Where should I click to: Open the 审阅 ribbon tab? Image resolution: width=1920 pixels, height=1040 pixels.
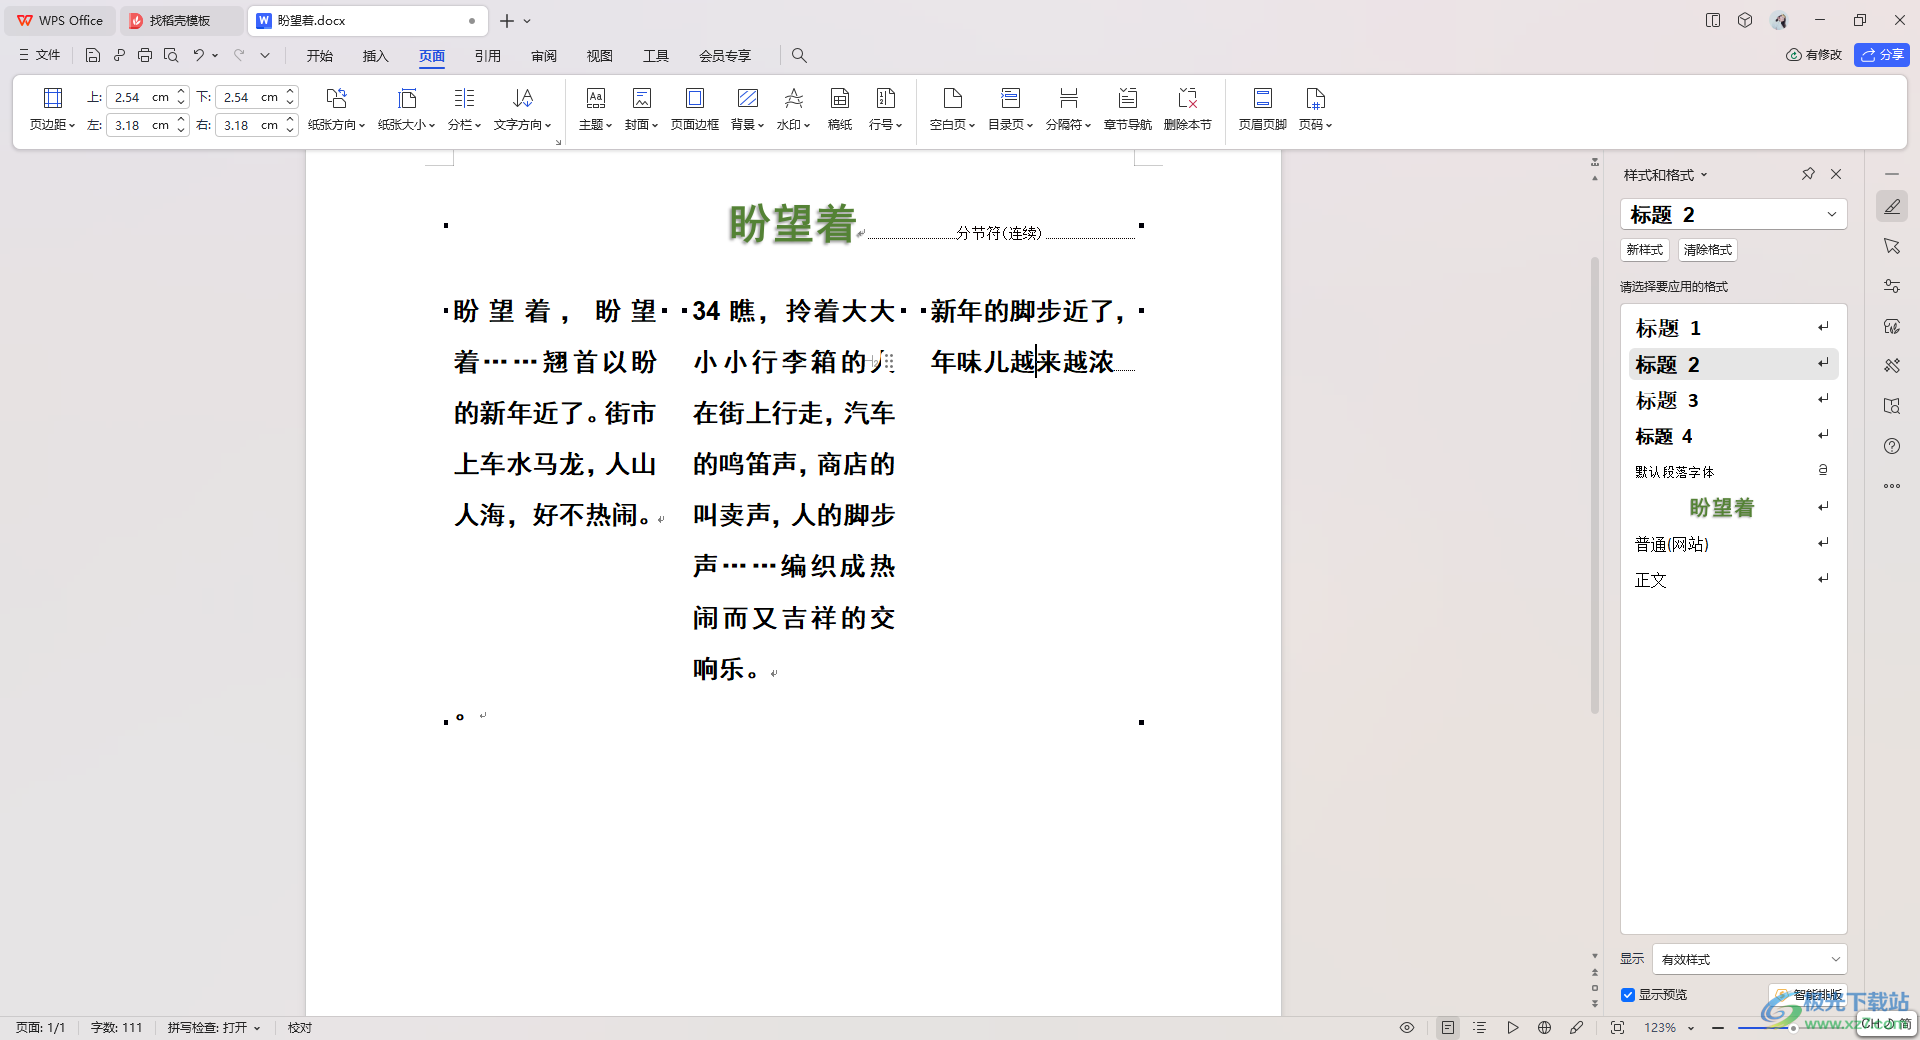[x=544, y=56]
